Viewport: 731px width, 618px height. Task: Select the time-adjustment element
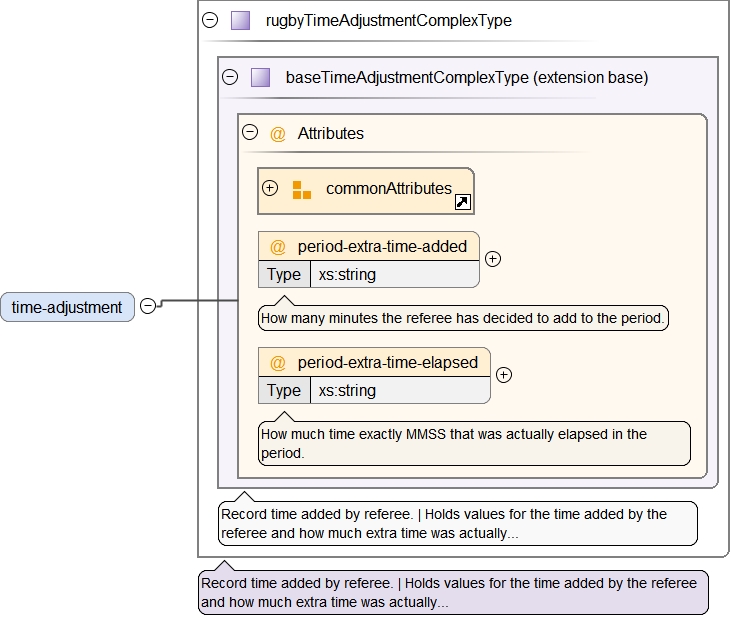67,307
